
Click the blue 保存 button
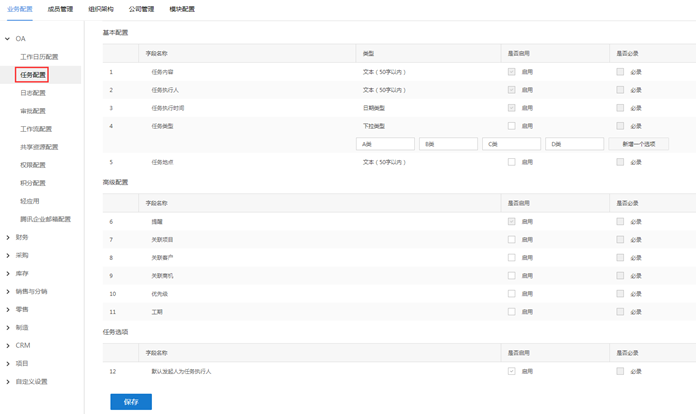coord(131,402)
